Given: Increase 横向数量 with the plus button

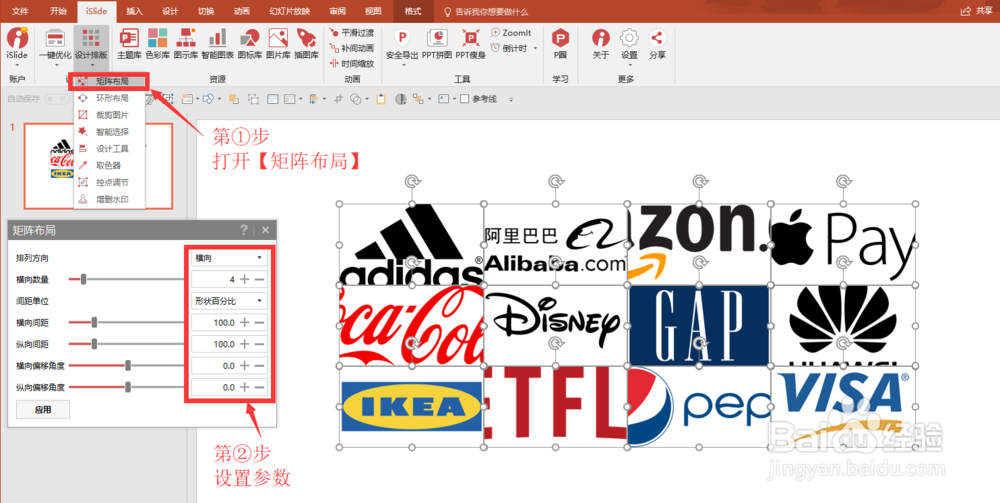Looking at the screenshot, I should [244, 279].
